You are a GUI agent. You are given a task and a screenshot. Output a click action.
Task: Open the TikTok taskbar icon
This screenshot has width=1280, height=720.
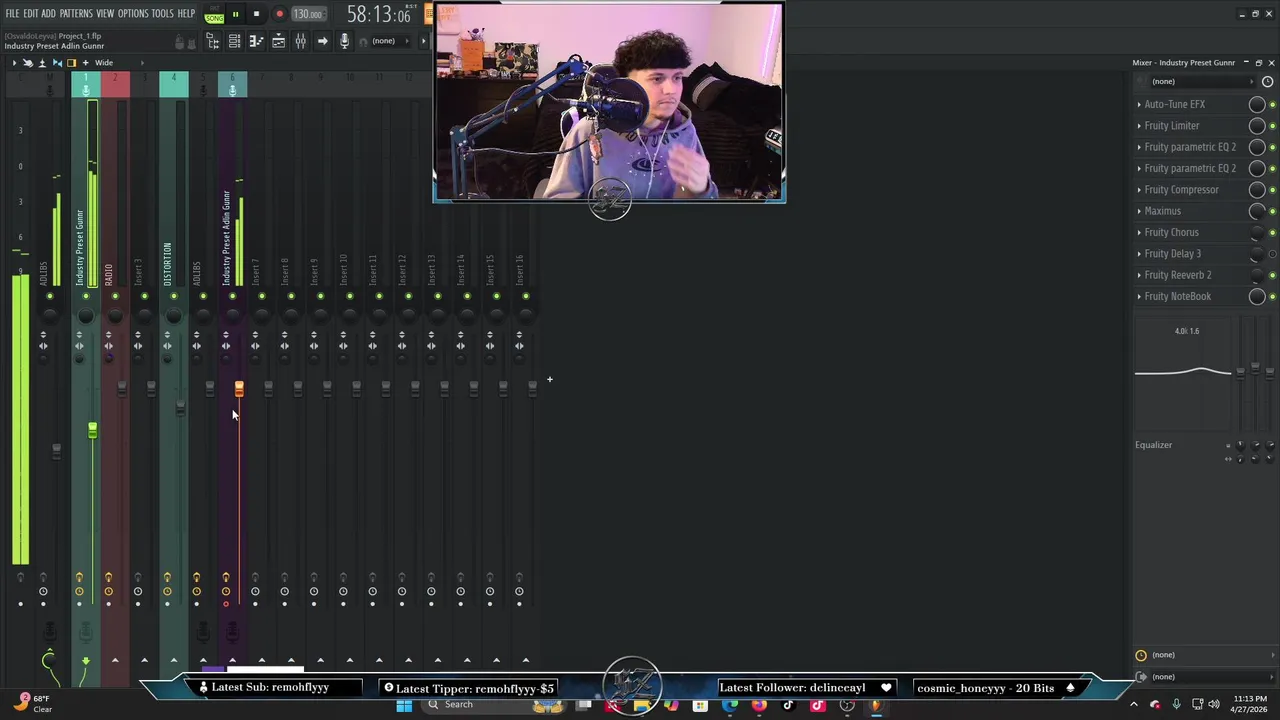tap(789, 705)
